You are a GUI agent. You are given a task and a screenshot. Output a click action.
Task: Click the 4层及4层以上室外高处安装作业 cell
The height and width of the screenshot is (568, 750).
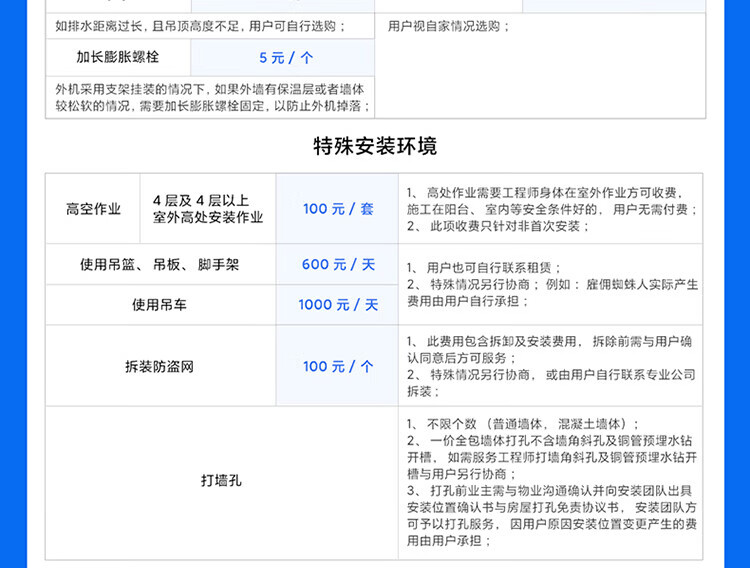tap(208, 209)
